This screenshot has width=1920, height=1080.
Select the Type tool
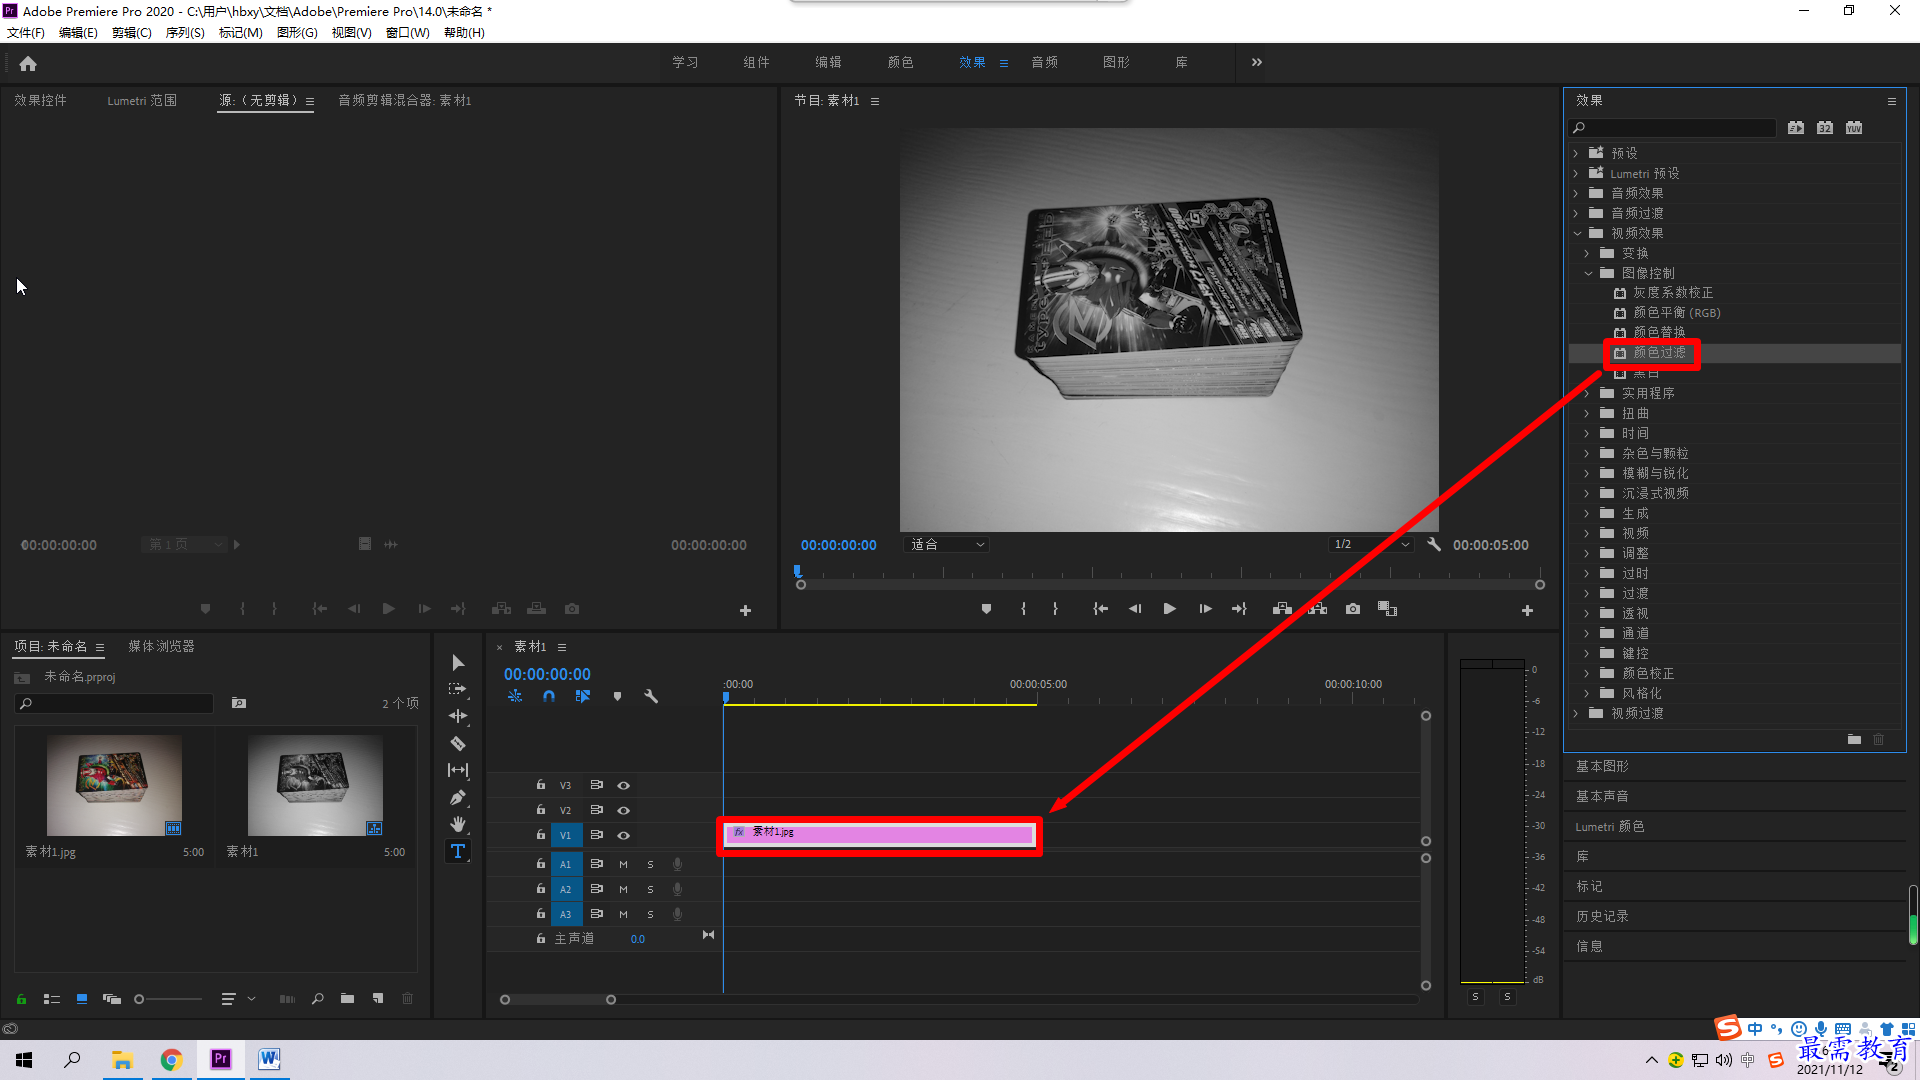point(458,851)
